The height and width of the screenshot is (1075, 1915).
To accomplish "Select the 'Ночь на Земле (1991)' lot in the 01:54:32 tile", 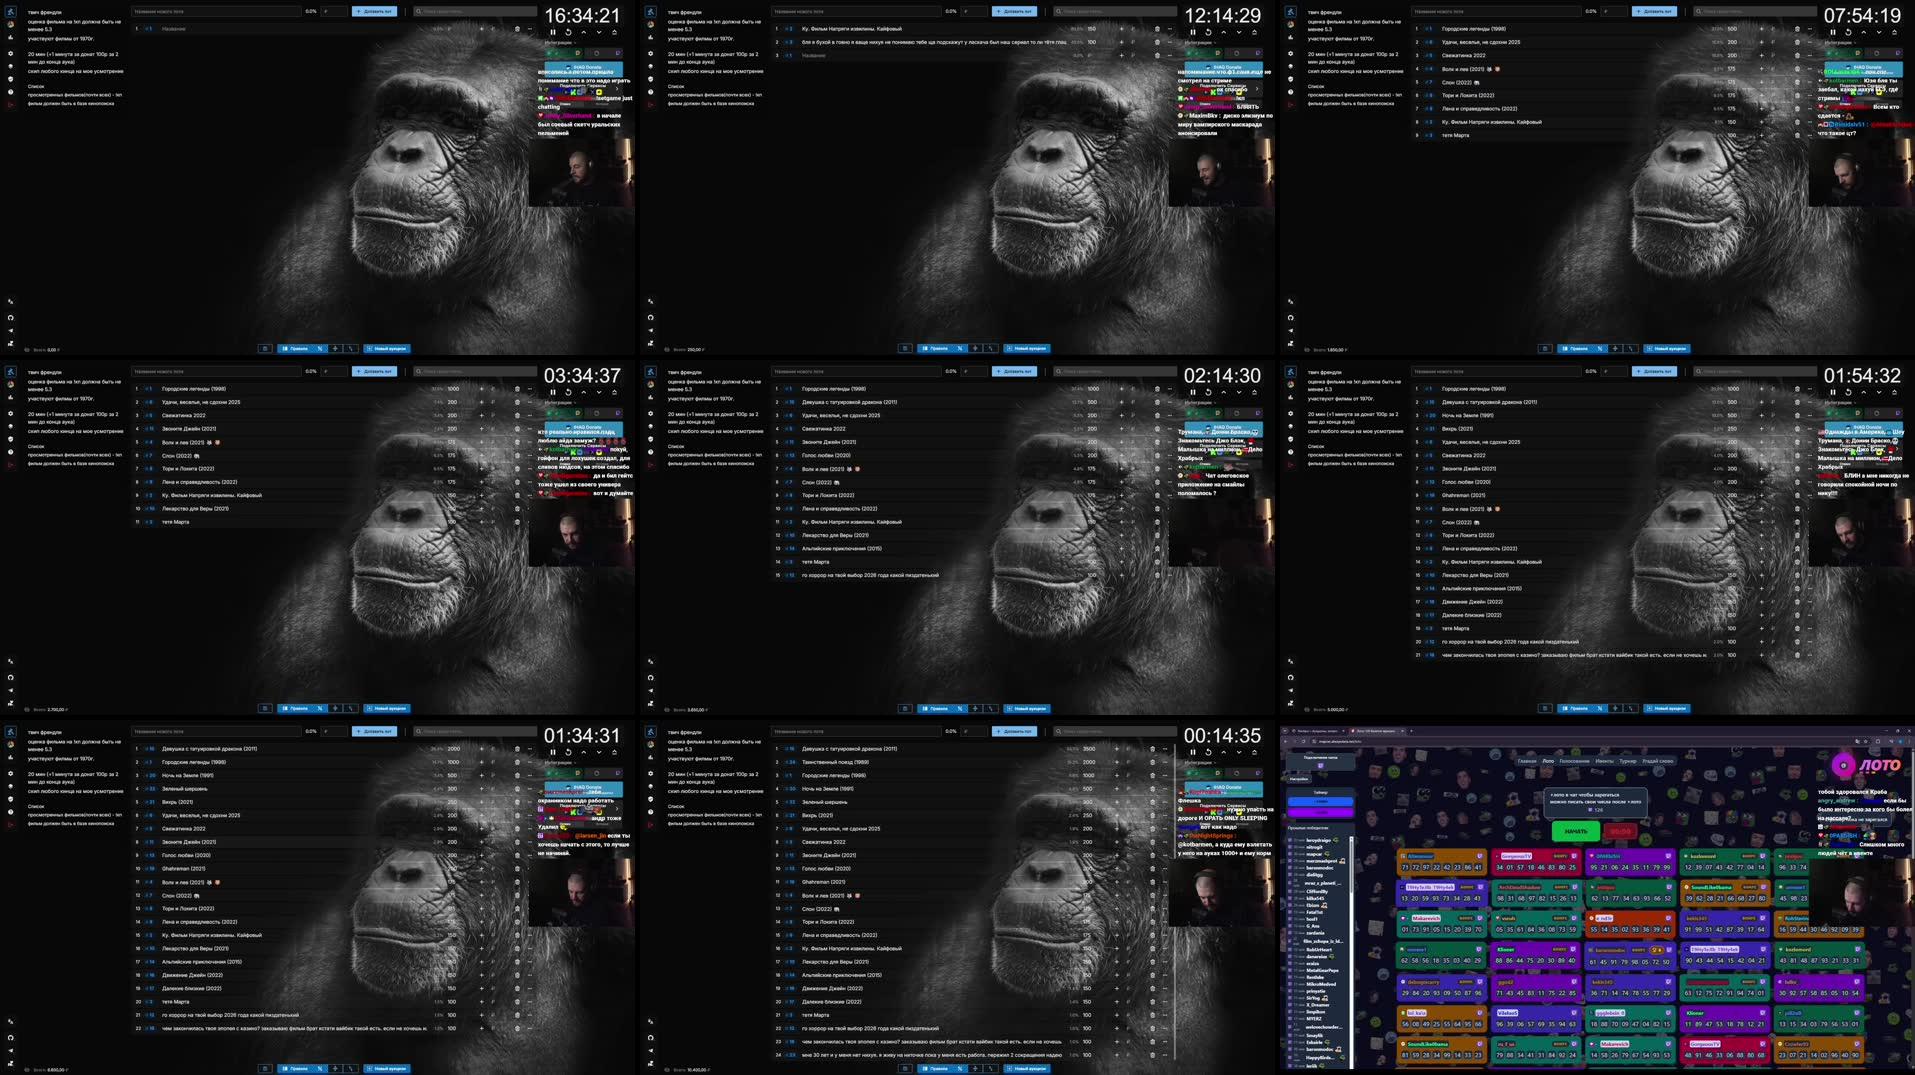I will pyautogui.click(x=1612, y=415).
